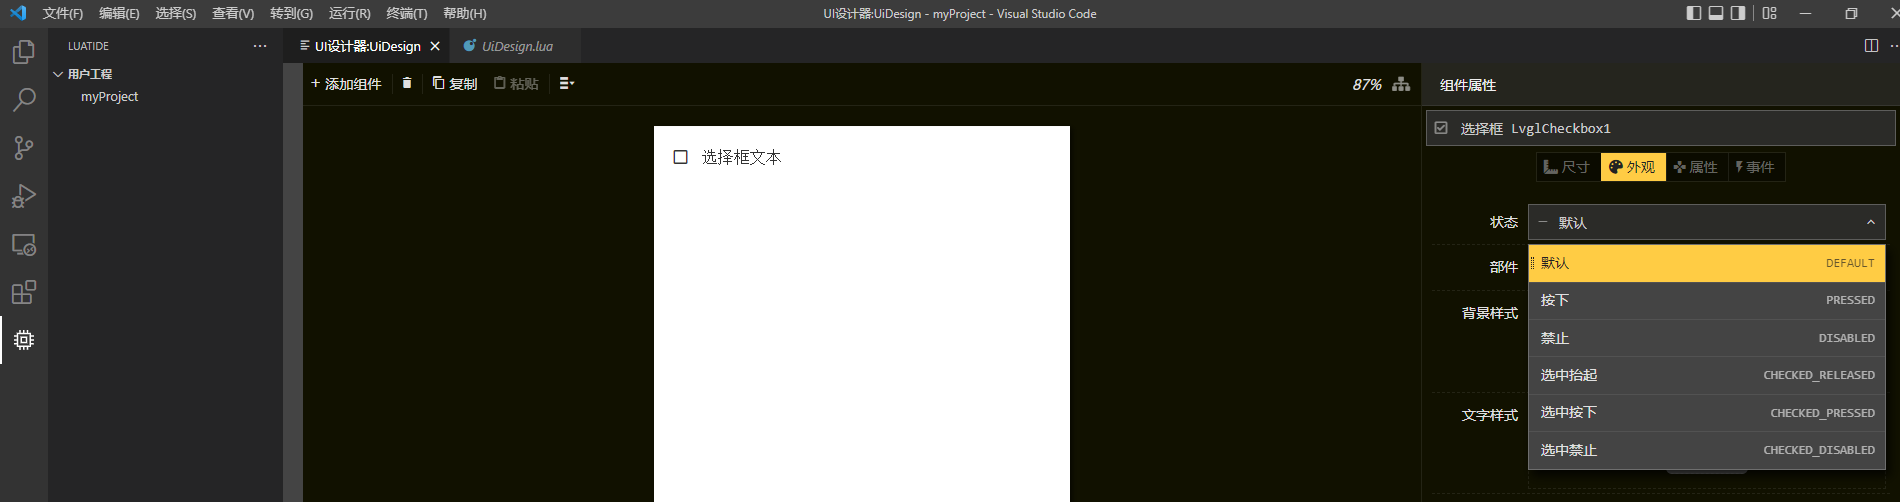Open the 转到(G) menu
The width and height of the screenshot is (1900, 502).
pos(291,13)
